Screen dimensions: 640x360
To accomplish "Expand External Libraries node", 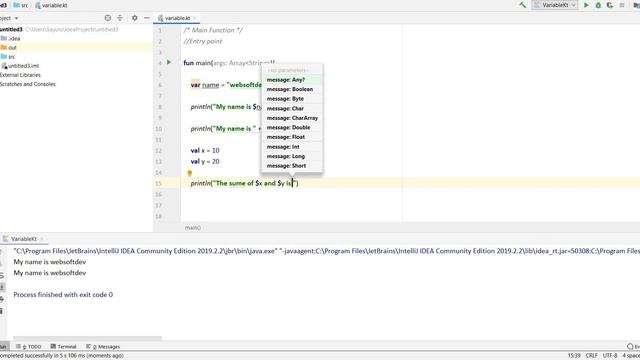I will [20, 75].
